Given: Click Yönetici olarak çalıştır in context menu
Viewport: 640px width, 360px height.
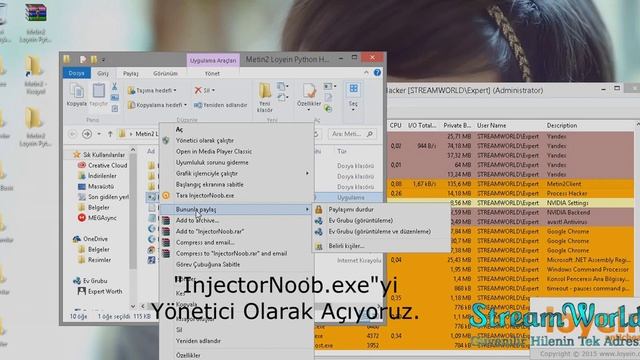Looking at the screenshot, I should coord(205,140).
